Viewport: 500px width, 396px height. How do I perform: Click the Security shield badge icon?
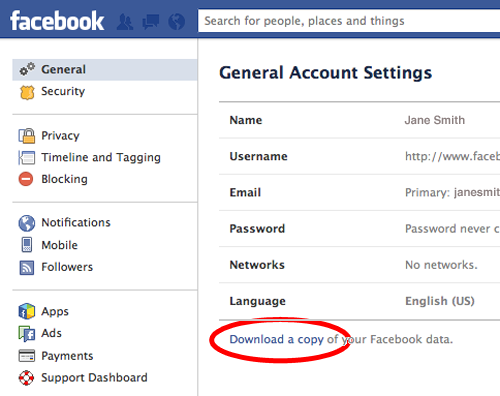27,92
